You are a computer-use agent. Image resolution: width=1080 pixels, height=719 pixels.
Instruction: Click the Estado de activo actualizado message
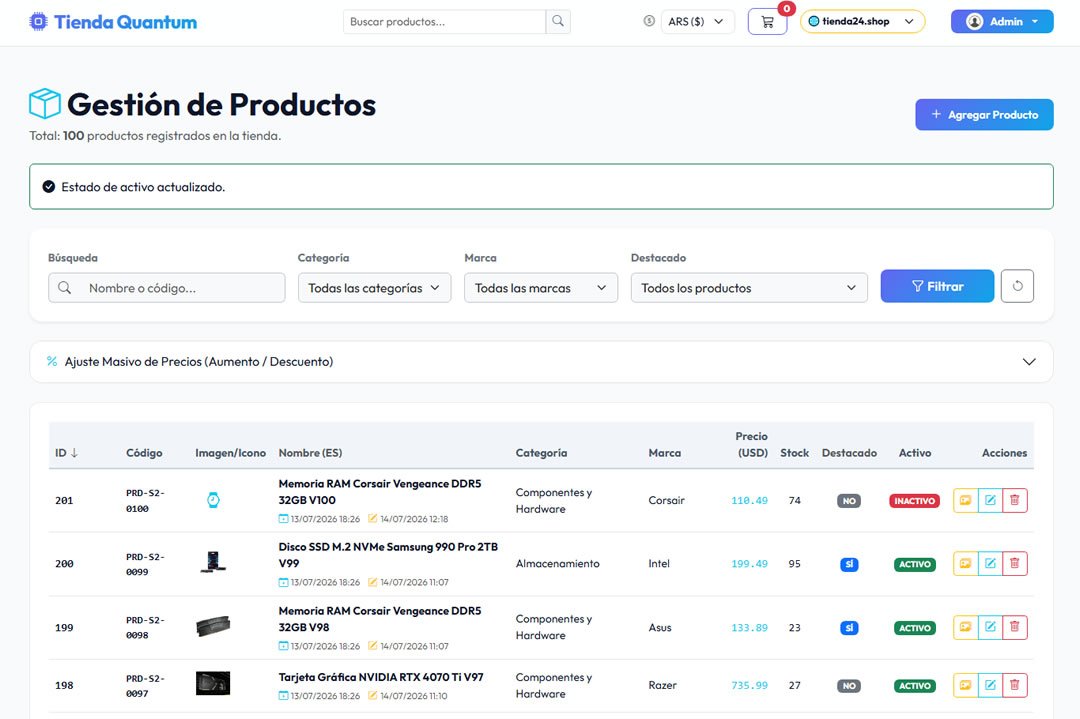tap(143, 187)
